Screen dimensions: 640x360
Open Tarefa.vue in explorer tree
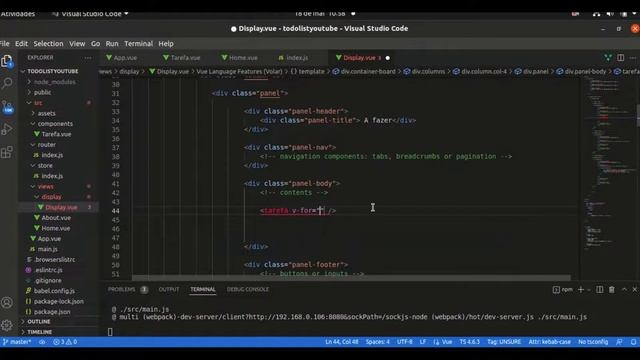click(56, 134)
